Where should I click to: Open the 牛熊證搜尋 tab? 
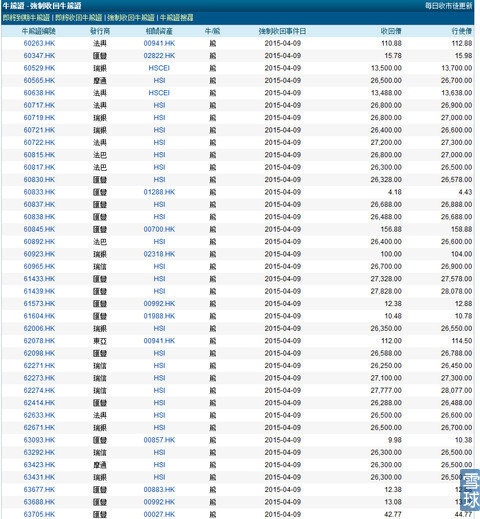pos(176,18)
